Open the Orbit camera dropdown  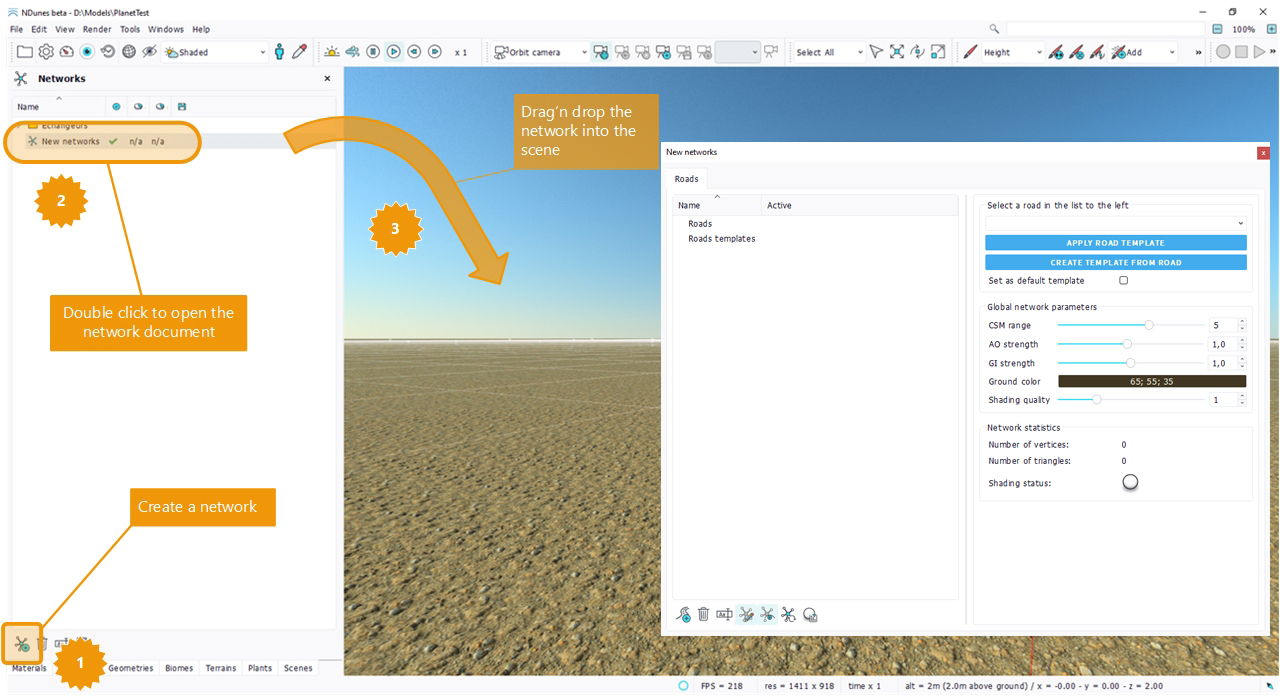(x=540, y=52)
